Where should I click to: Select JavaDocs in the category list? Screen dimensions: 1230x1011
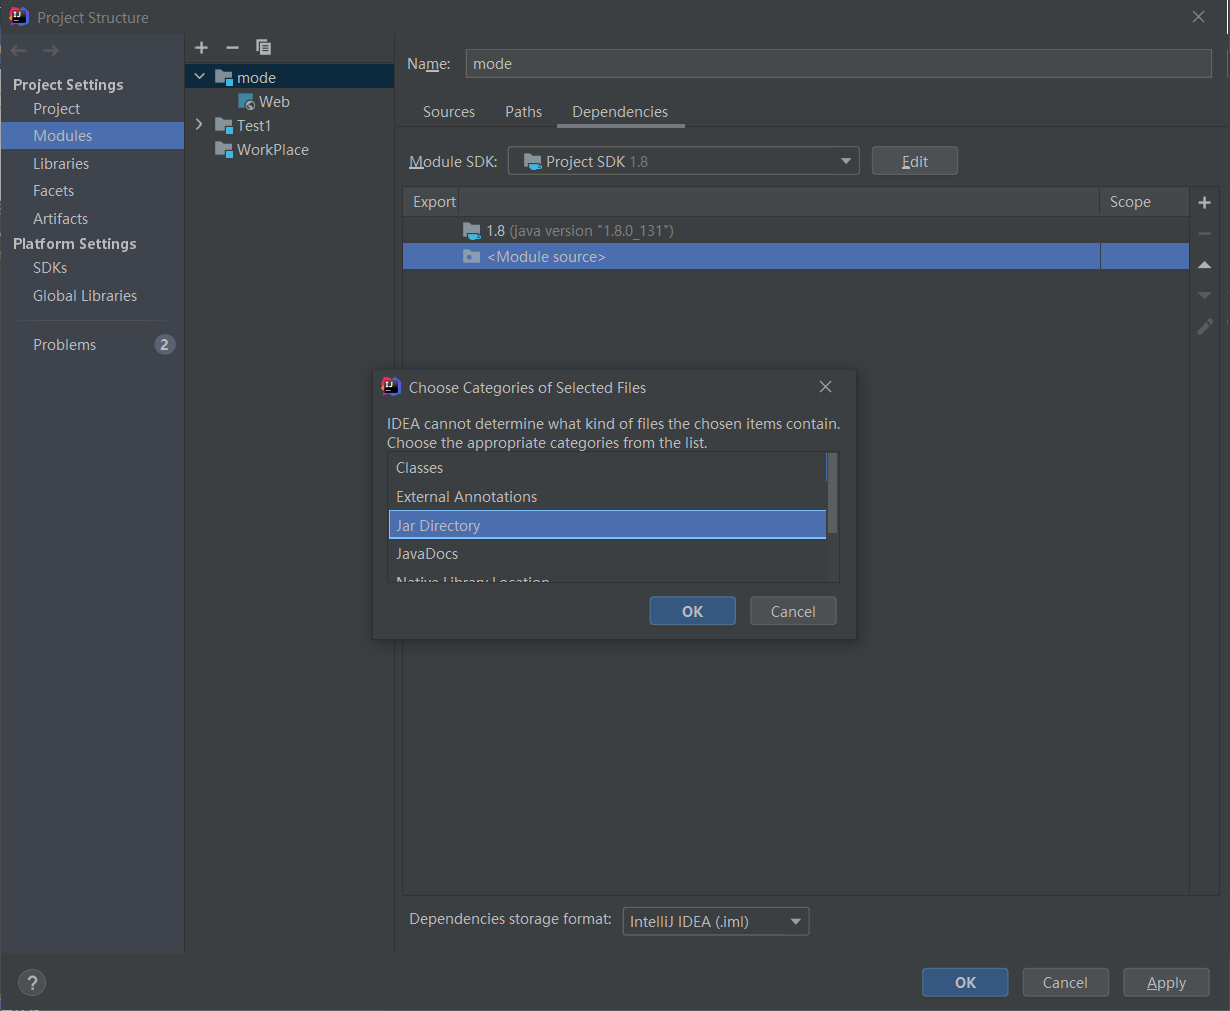tap(607, 554)
